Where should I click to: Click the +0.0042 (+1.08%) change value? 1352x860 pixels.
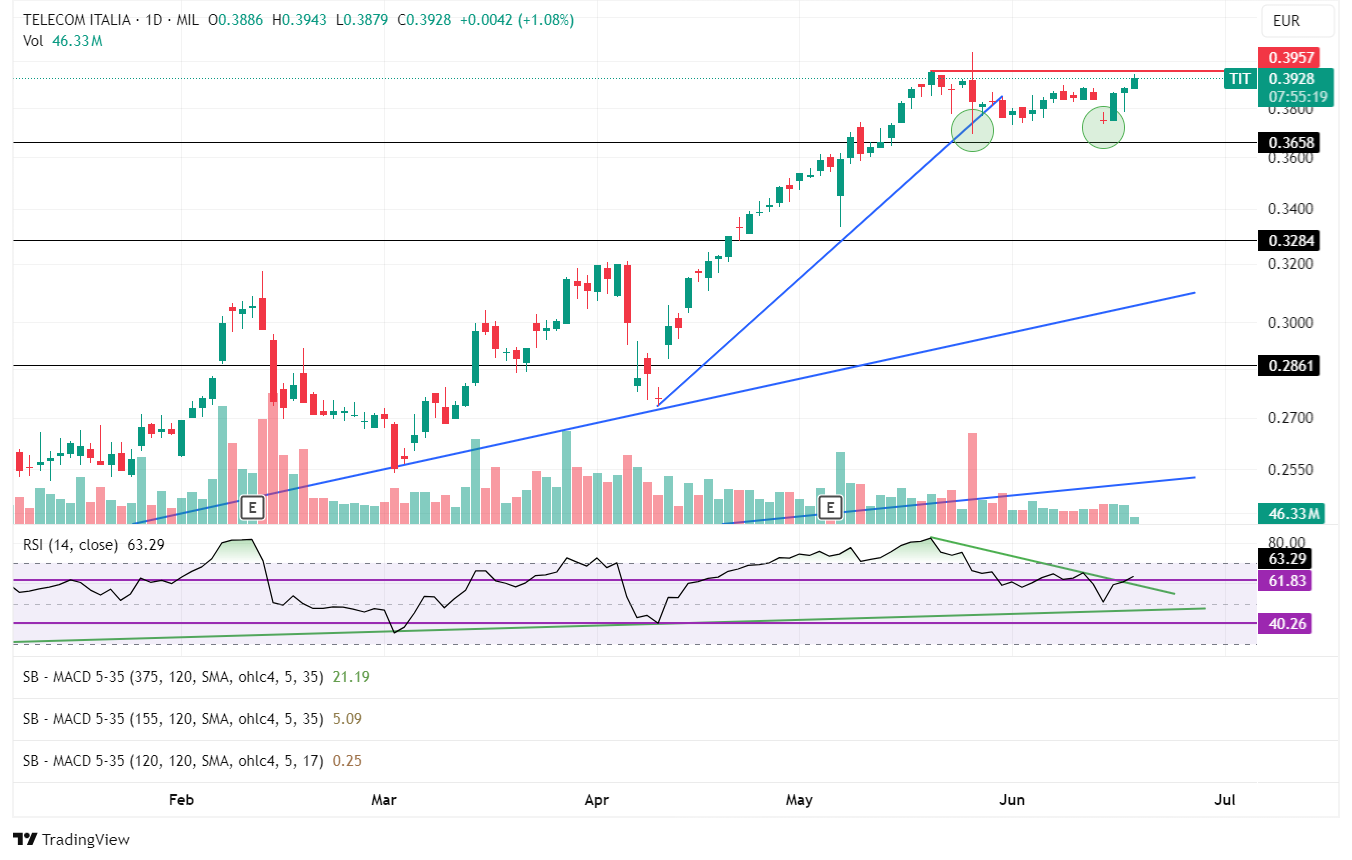point(517,20)
